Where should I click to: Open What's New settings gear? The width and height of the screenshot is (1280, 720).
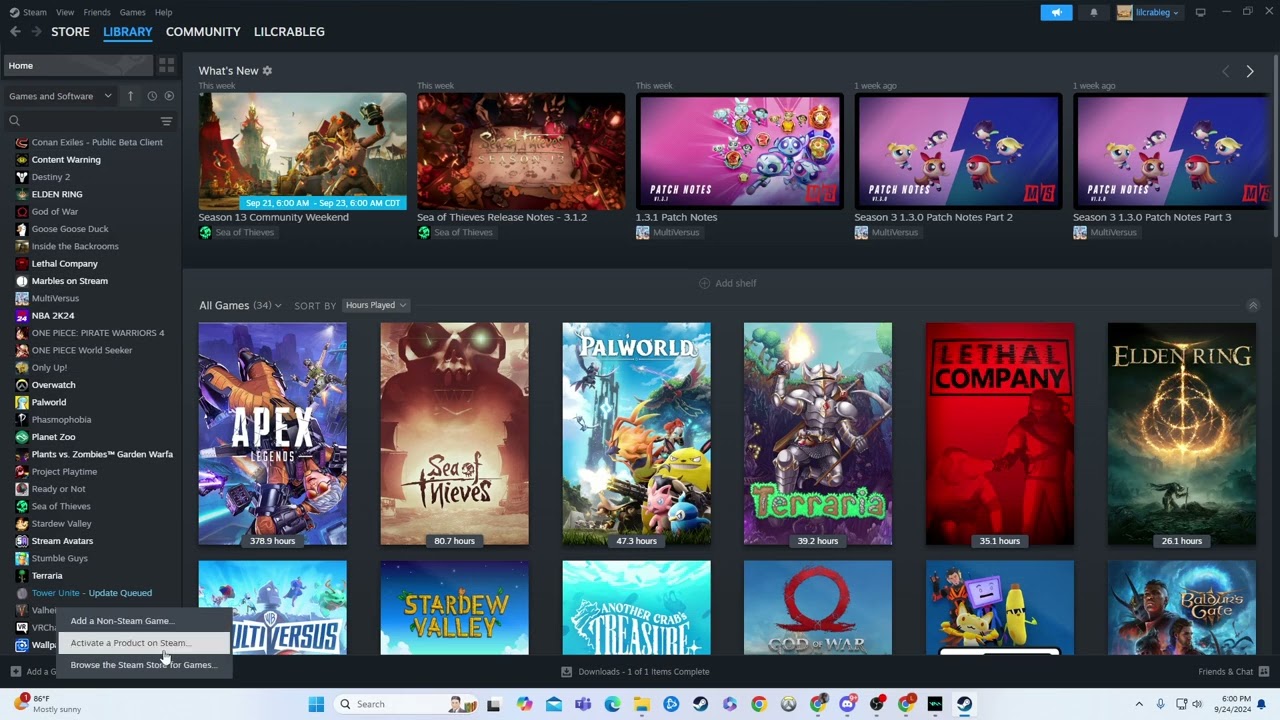267,71
